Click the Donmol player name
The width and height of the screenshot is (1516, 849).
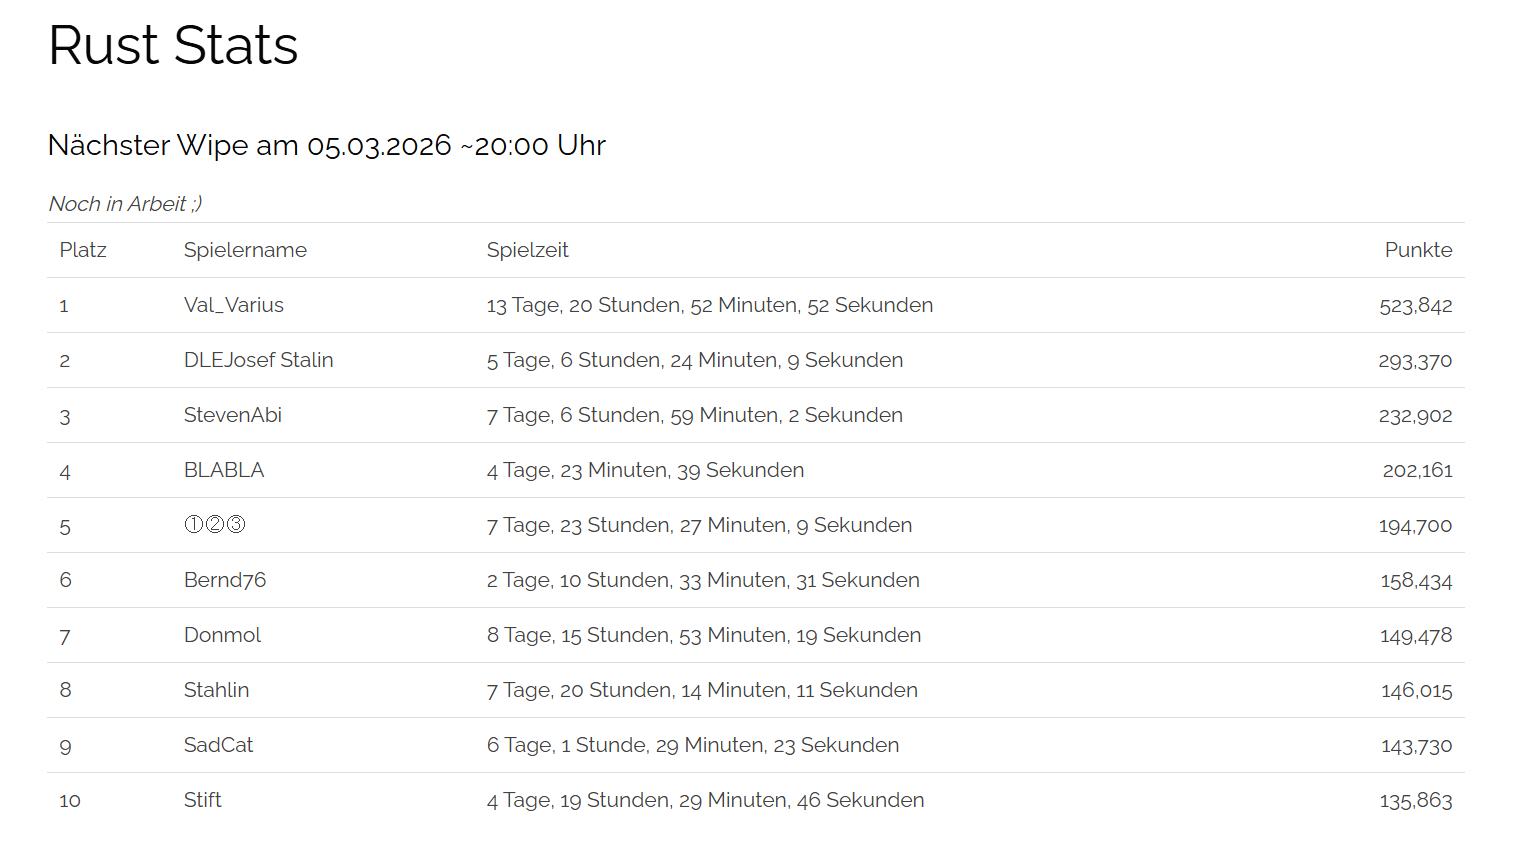tap(222, 635)
